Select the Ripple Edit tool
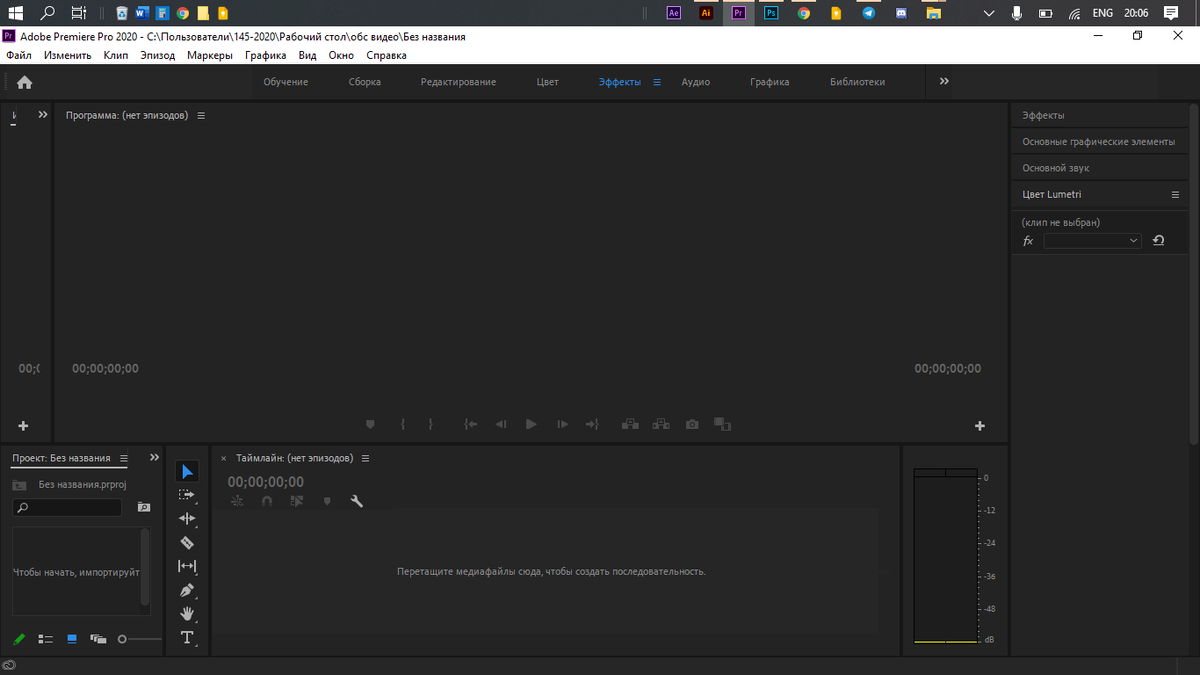The image size is (1200, 675). point(187,519)
